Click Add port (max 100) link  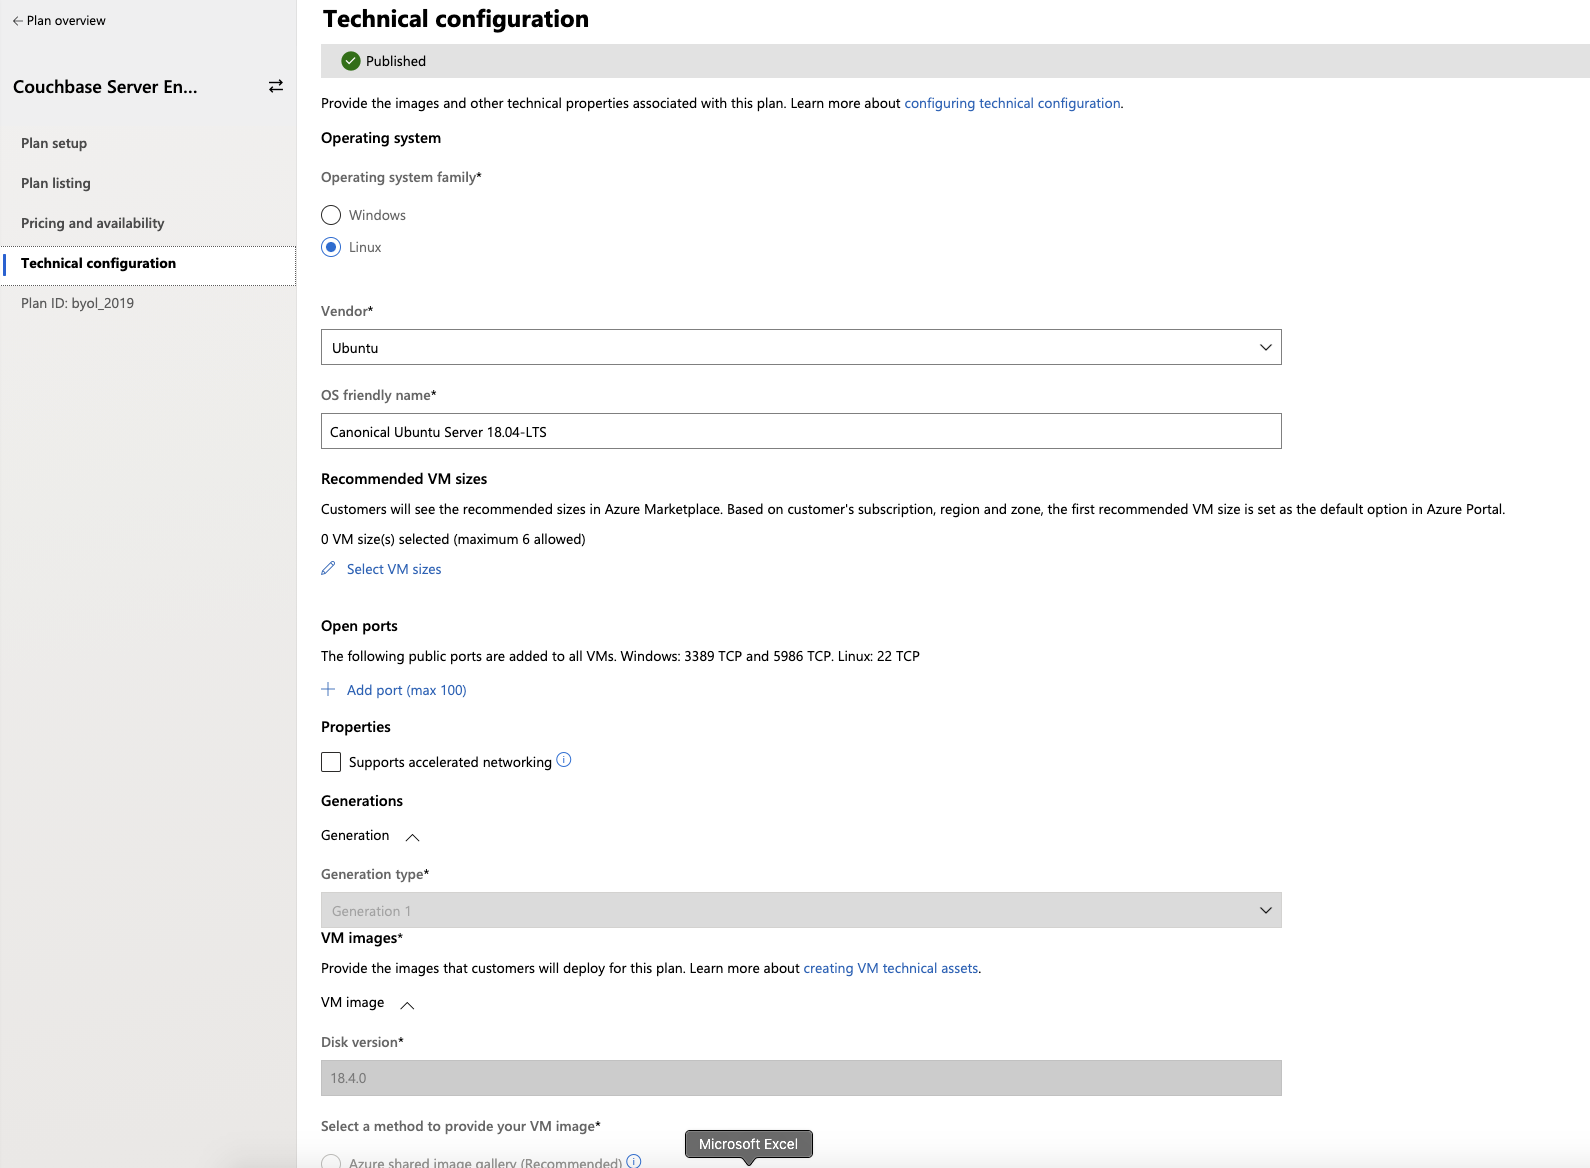click(407, 690)
